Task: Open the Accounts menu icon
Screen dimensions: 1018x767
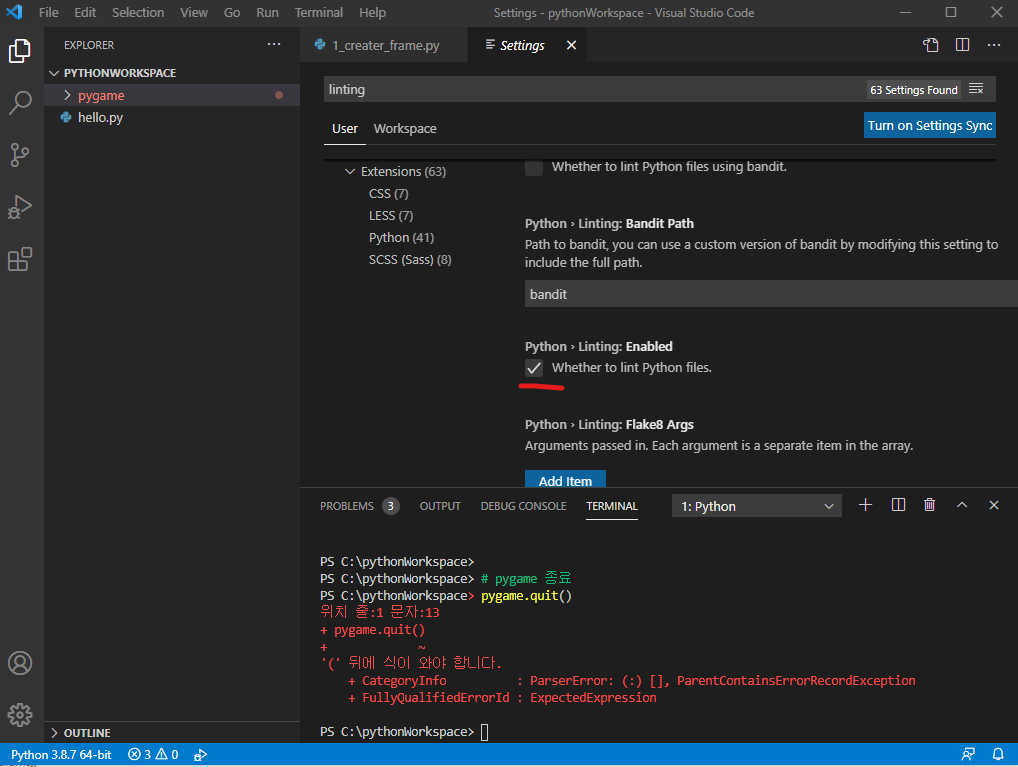Action: (x=19, y=663)
